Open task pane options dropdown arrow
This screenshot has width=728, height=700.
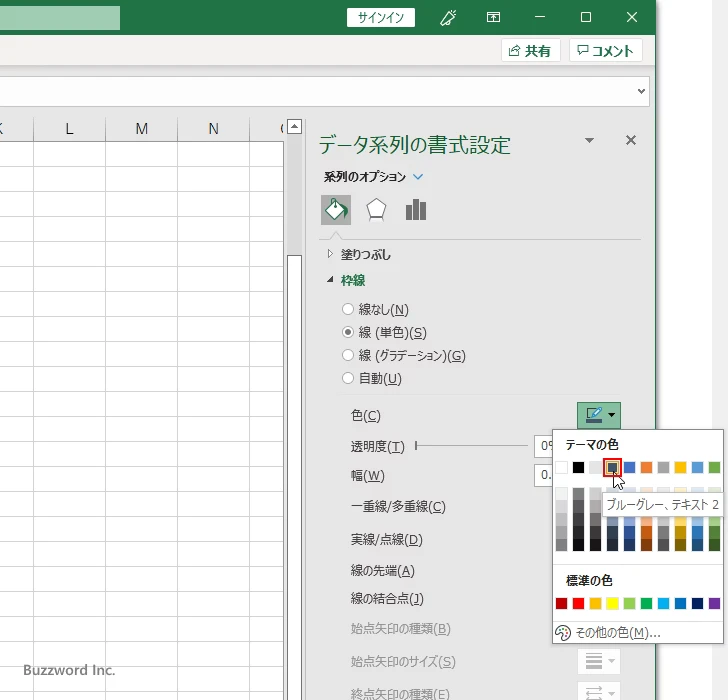tap(589, 140)
